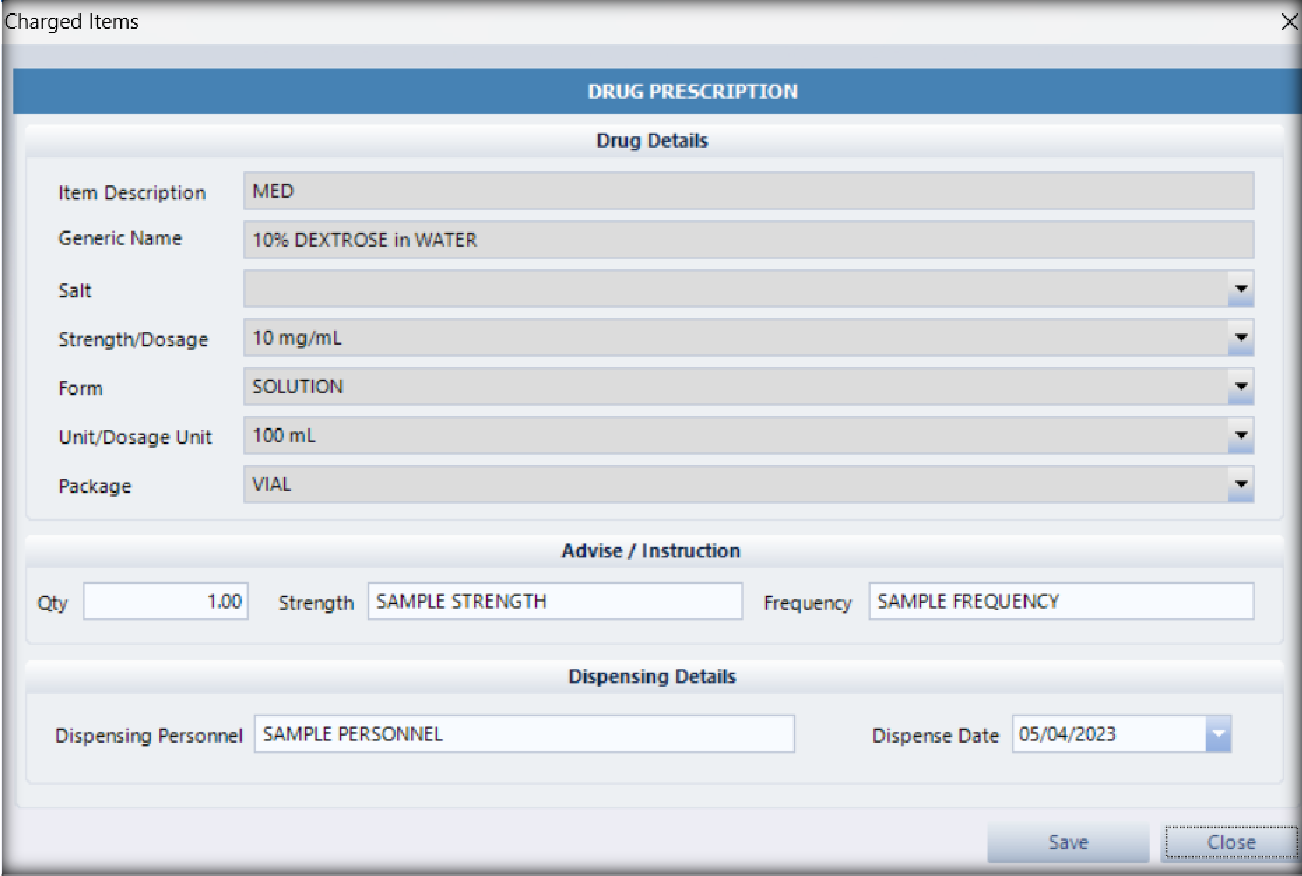
Task: Click the Dispensing Personnel text field
Action: coord(524,734)
